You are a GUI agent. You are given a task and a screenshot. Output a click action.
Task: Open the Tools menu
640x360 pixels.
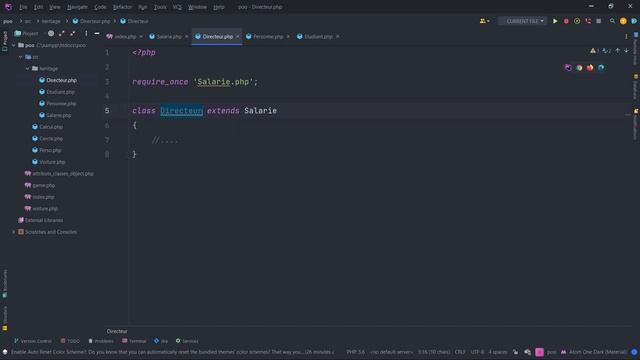coord(160,7)
